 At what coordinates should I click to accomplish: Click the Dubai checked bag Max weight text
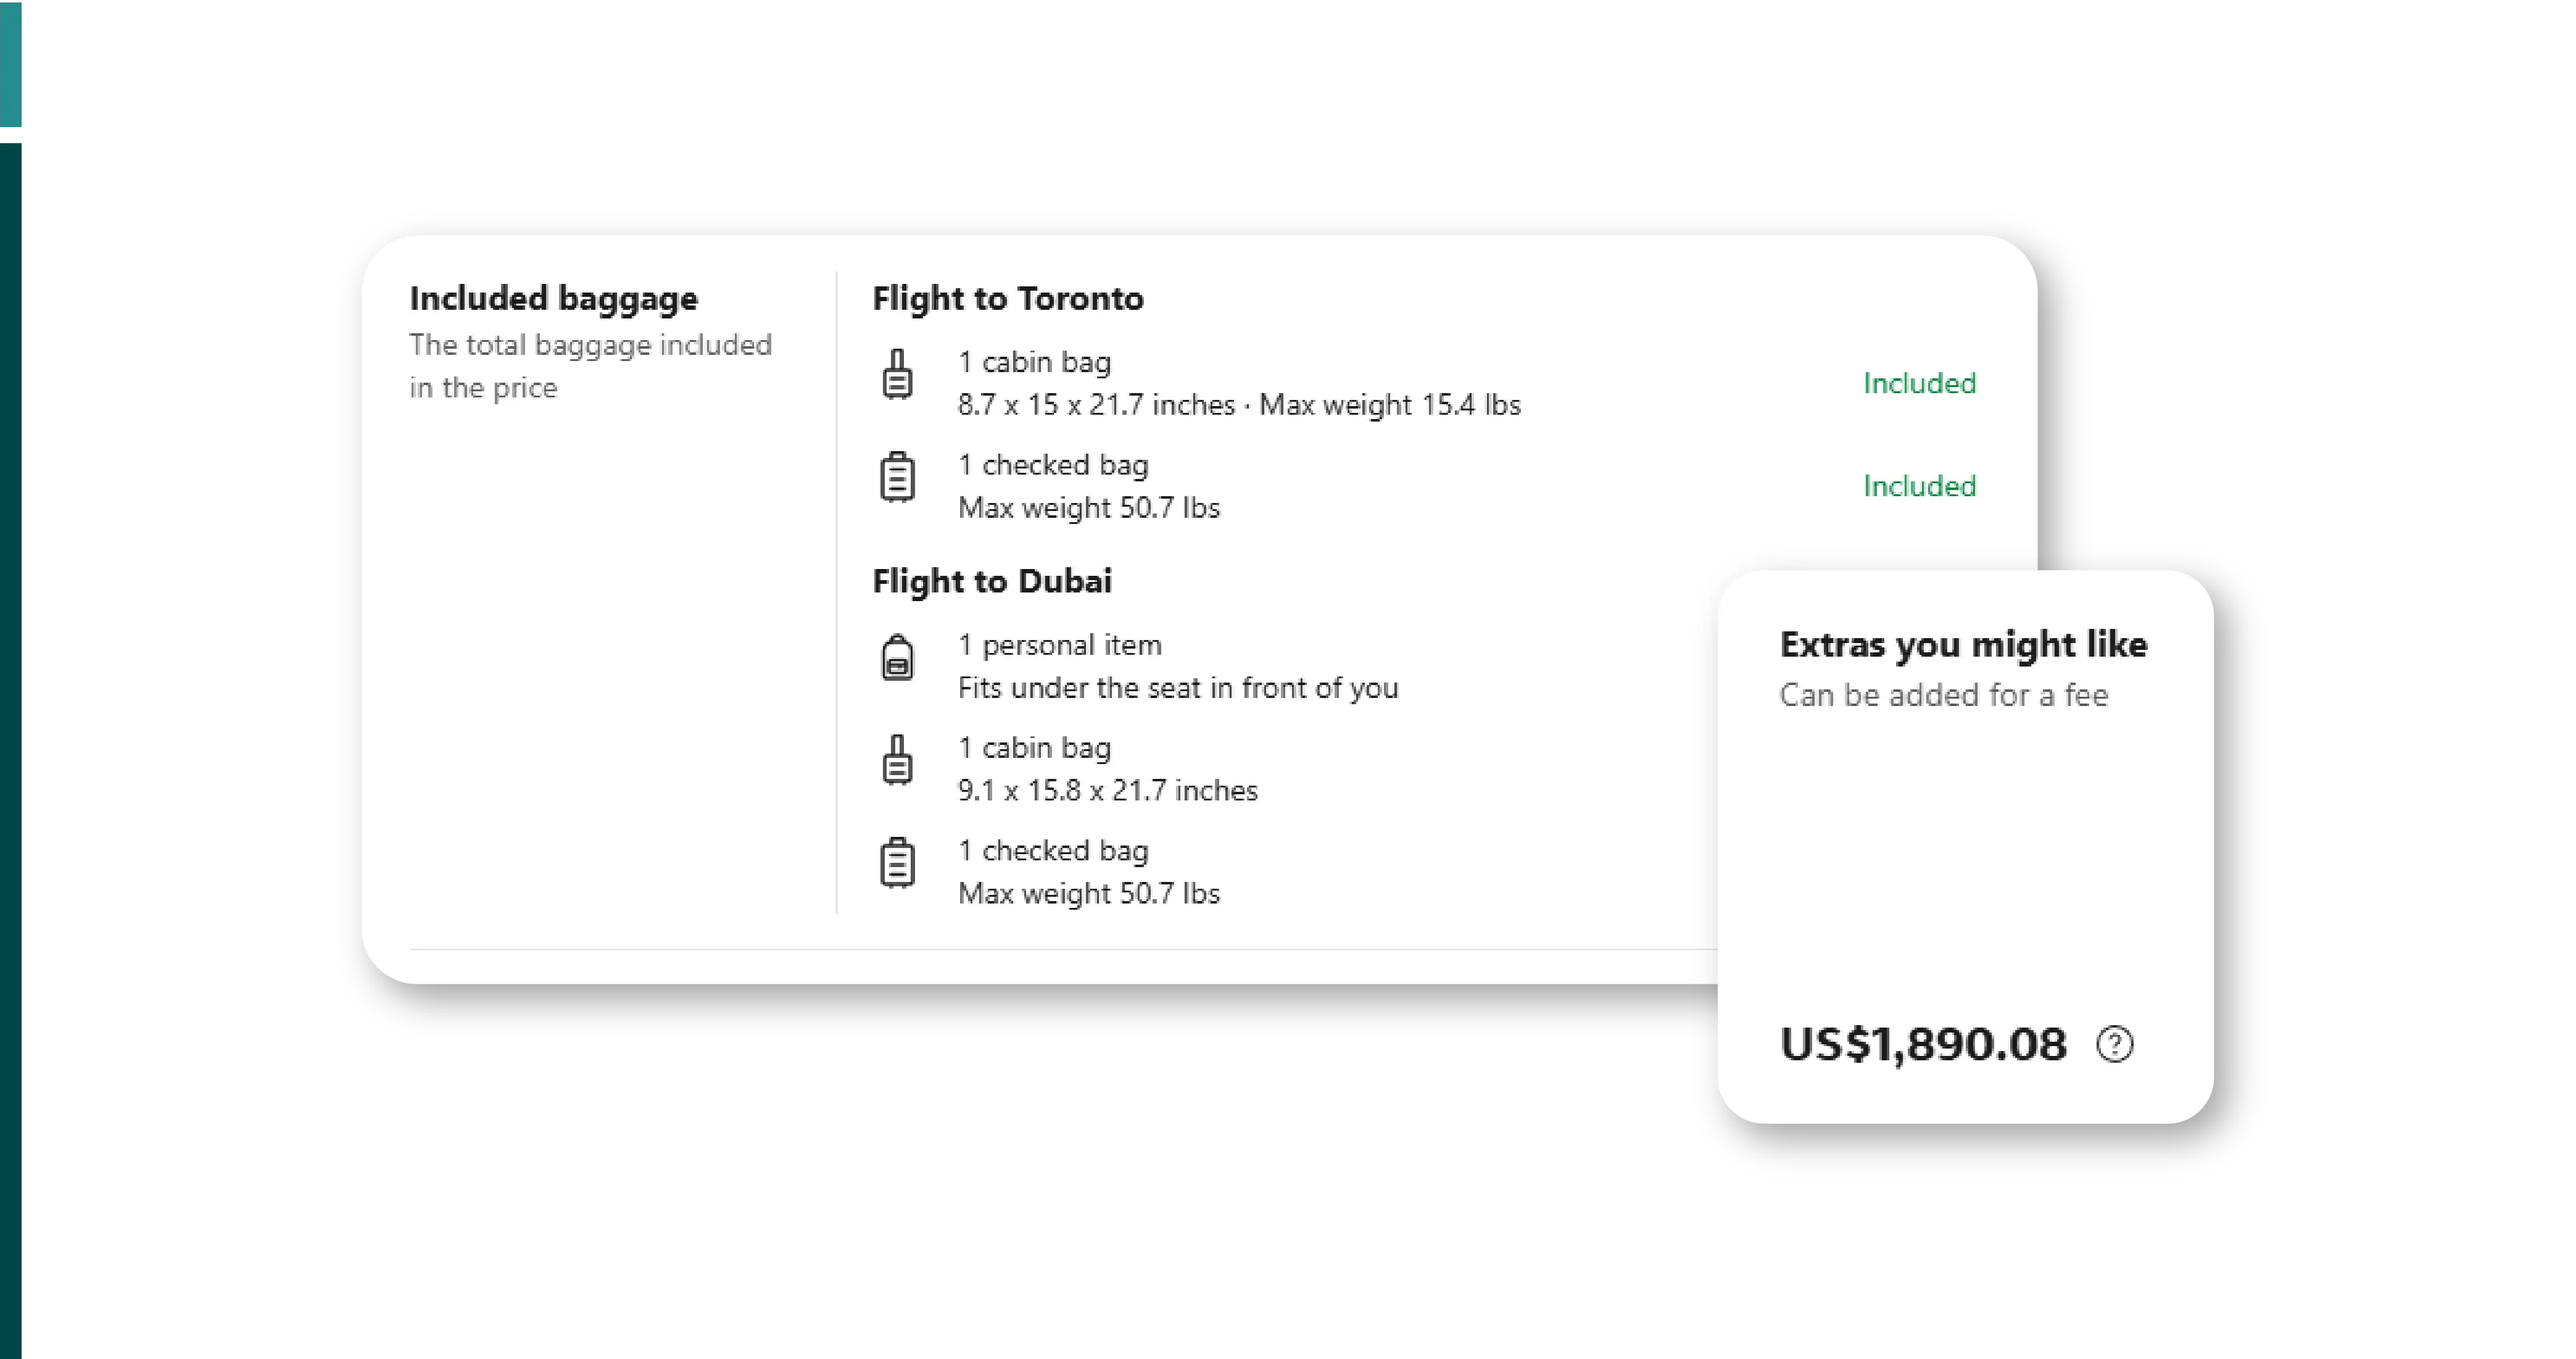pyautogui.click(x=1088, y=893)
